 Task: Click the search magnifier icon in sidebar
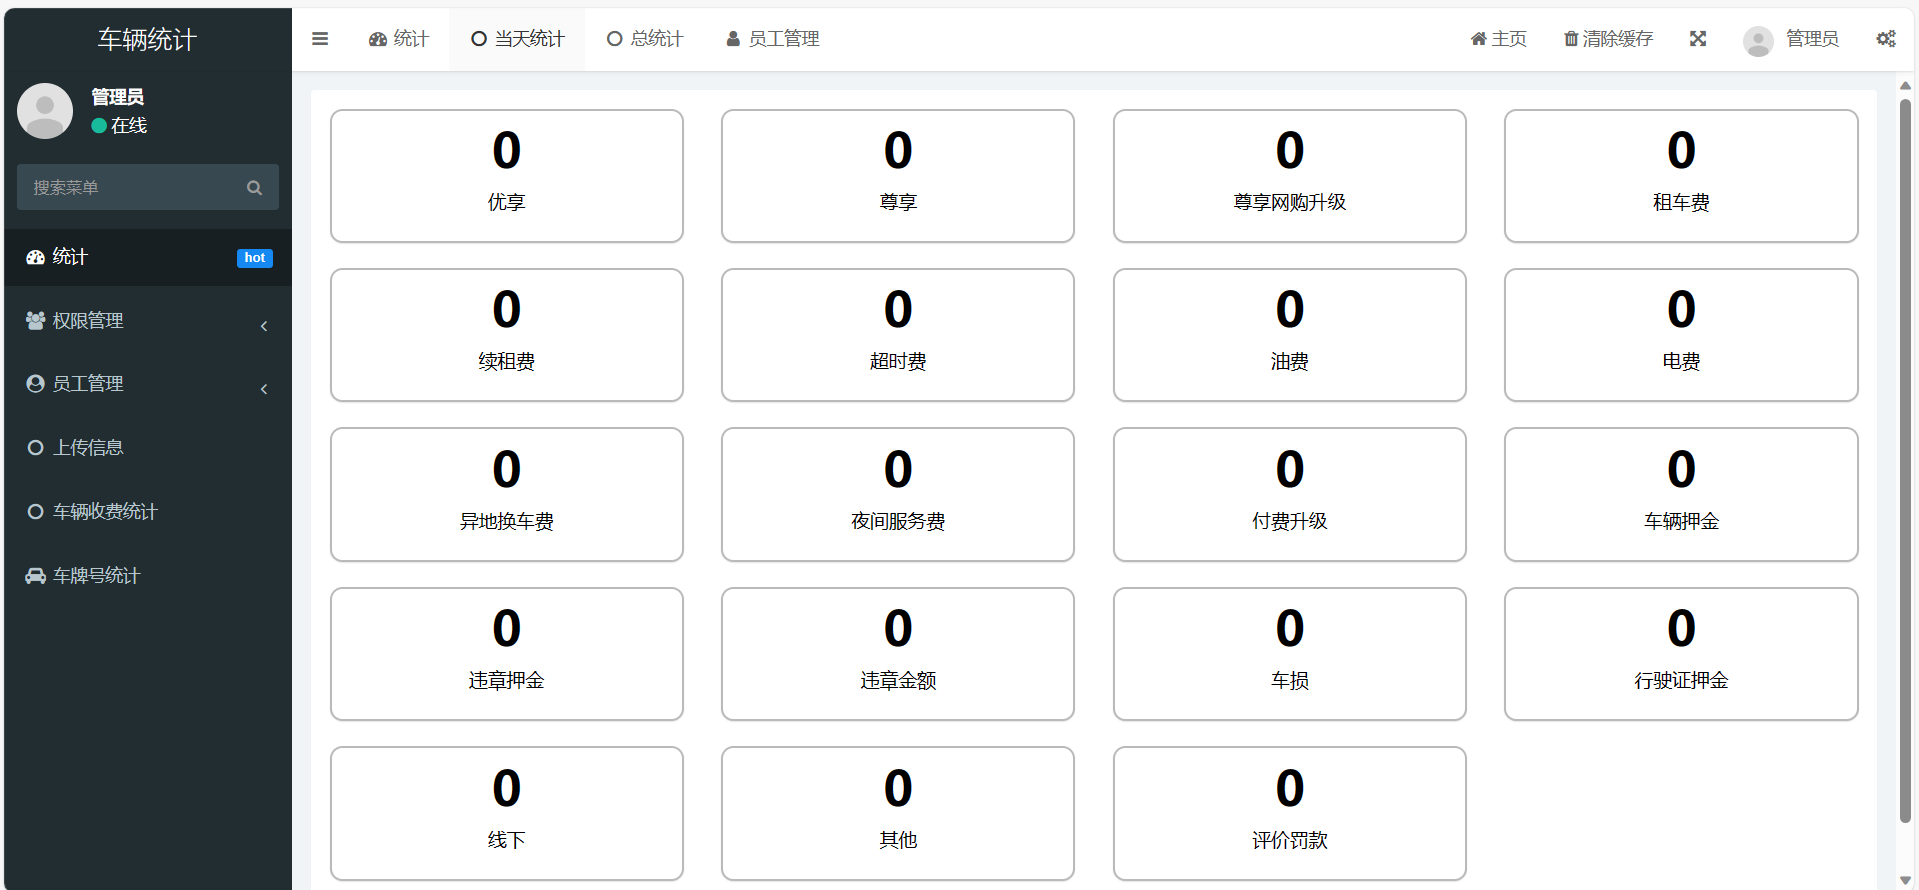tap(254, 188)
